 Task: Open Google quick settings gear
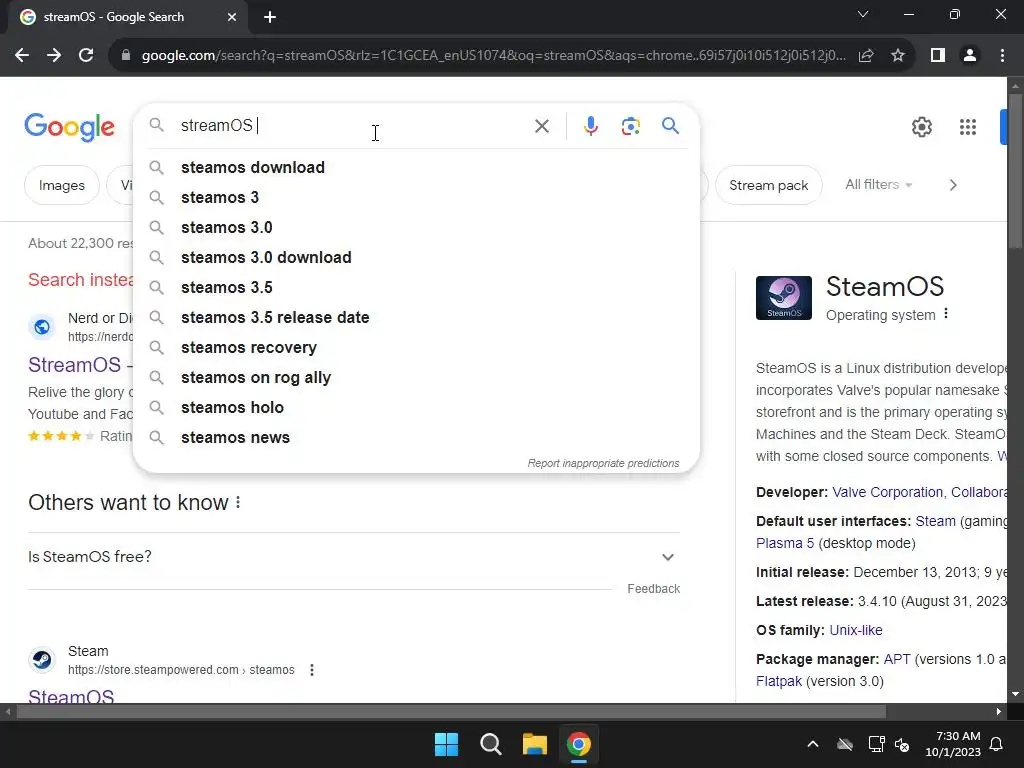click(x=921, y=127)
